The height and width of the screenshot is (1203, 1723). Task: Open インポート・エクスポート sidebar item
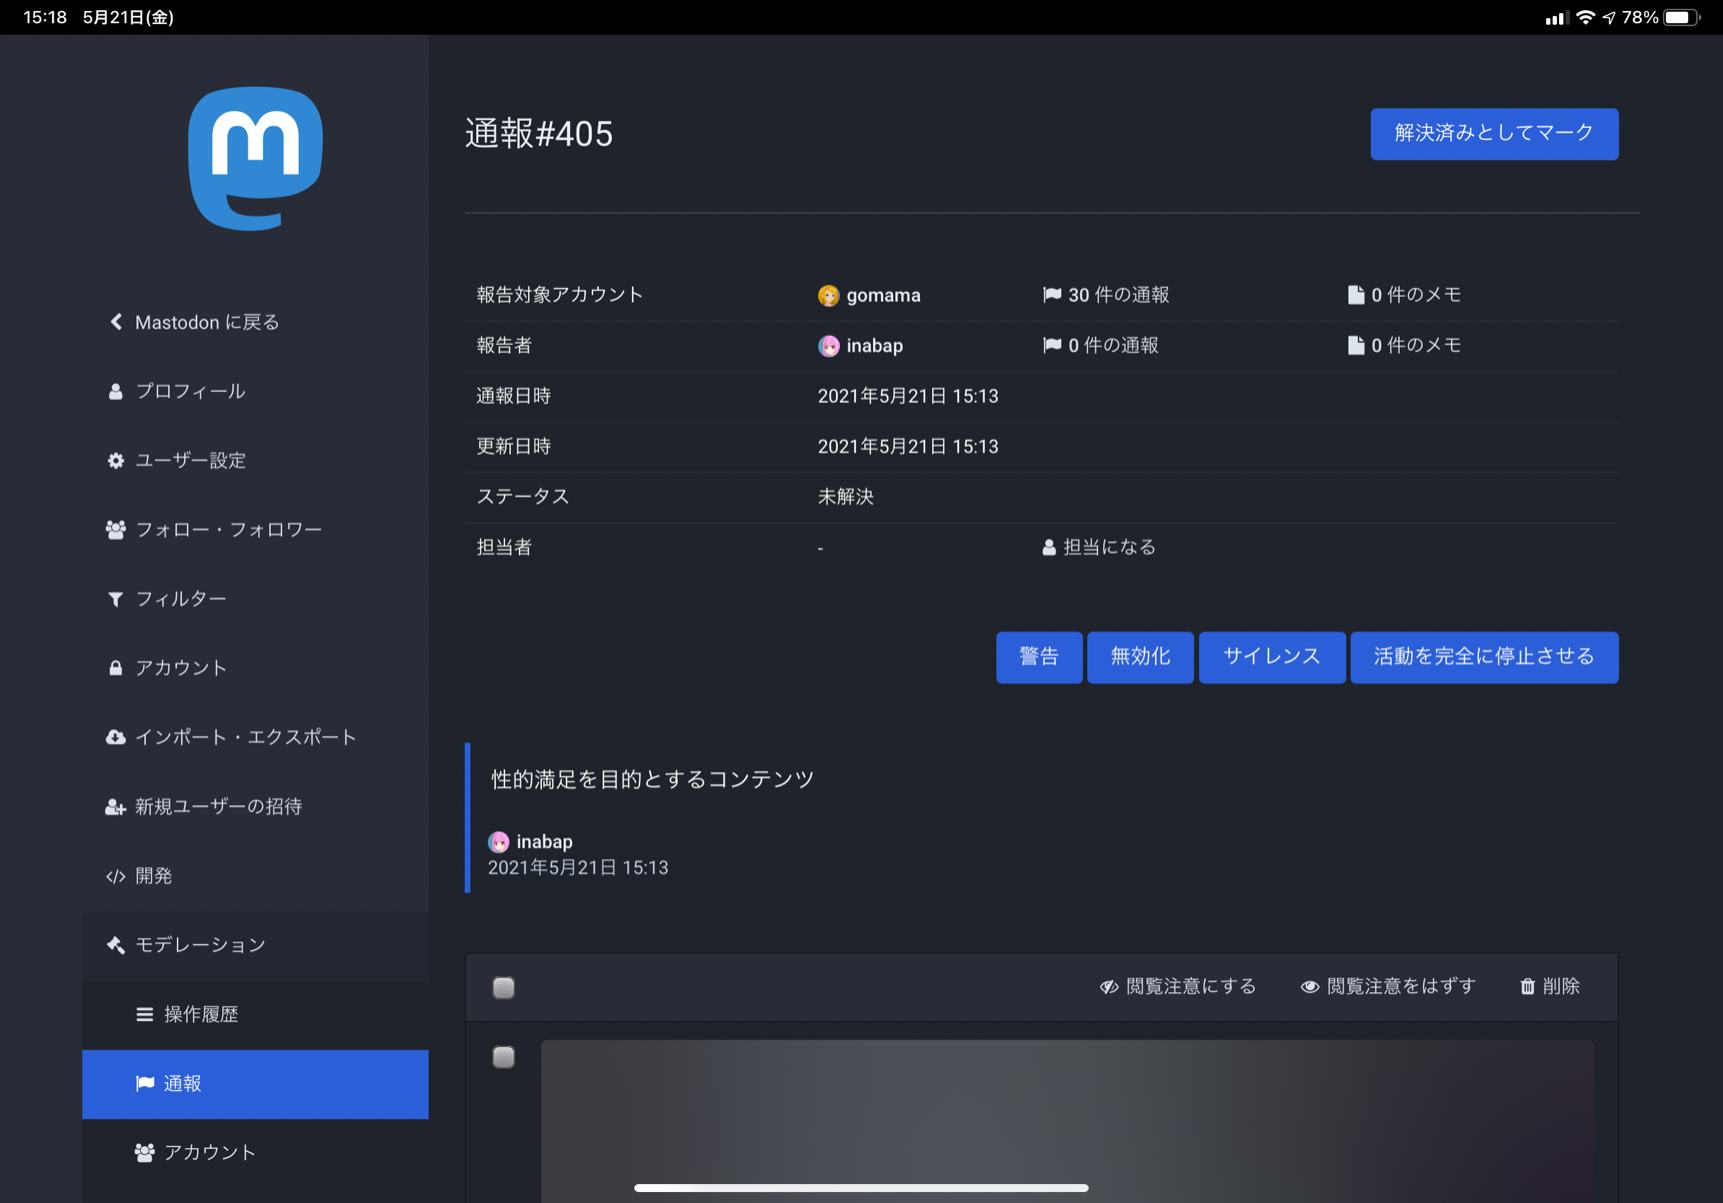(x=231, y=737)
